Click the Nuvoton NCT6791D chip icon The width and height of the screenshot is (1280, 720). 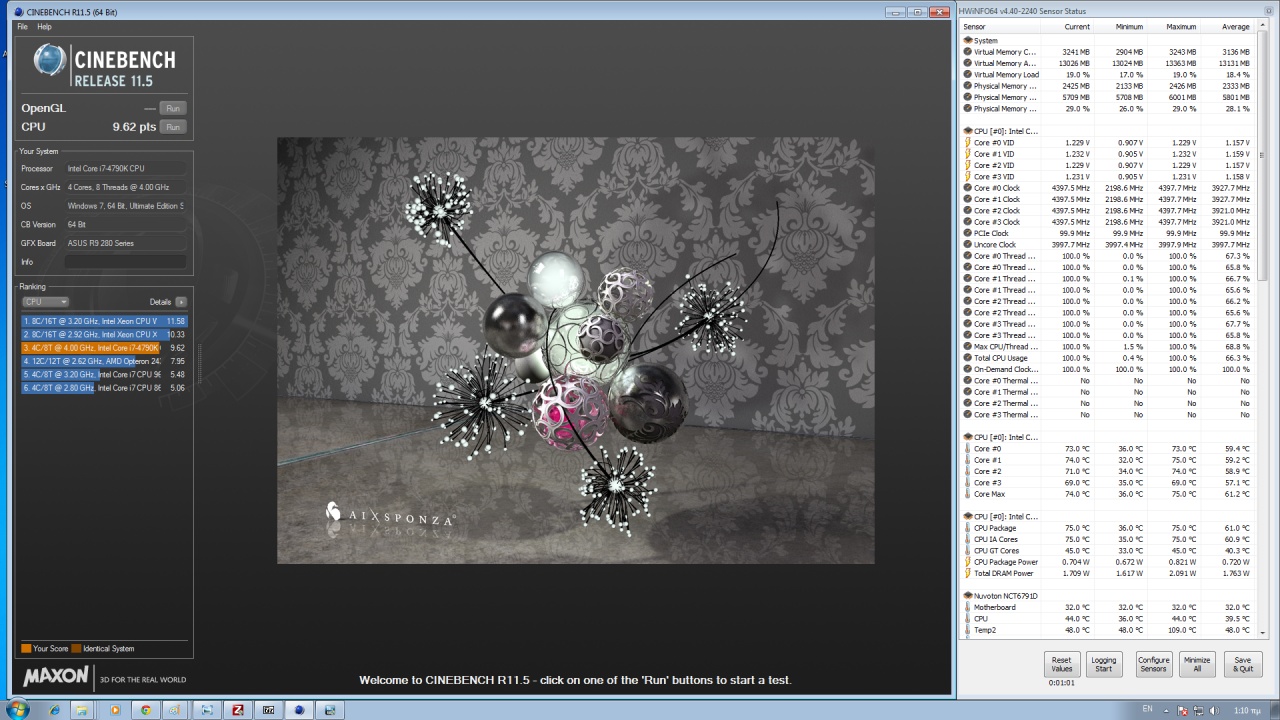tap(968, 596)
